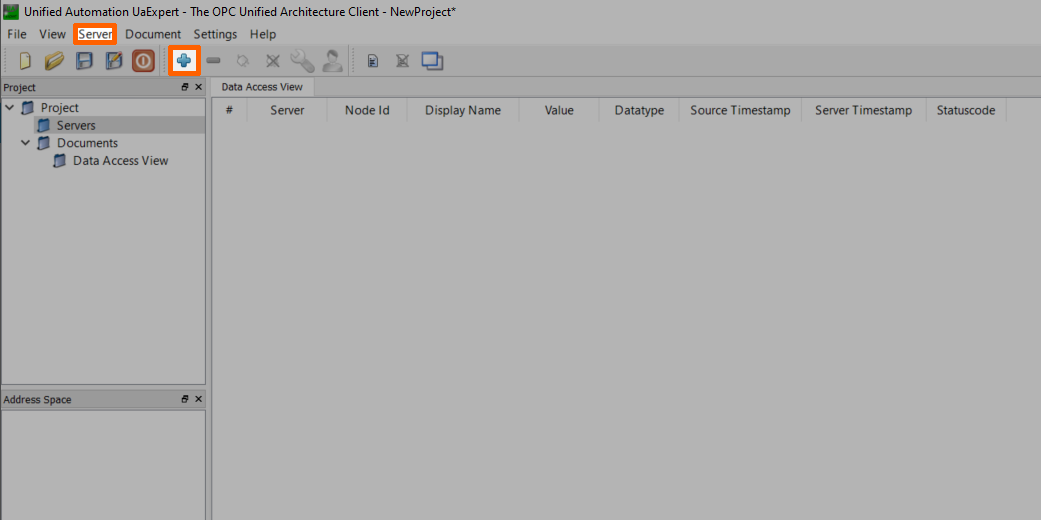Viewport: 1041px width, 520px height.
Task: Open the Settings menu
Action: click(215, 34)
